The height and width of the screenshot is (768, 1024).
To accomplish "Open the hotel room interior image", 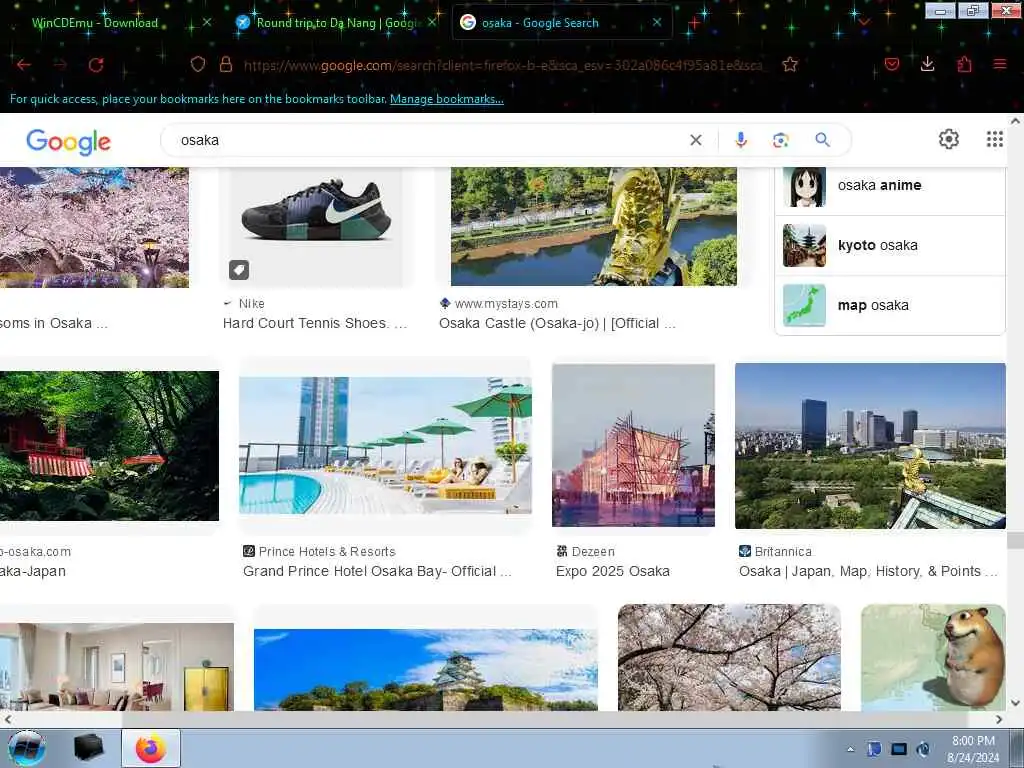I will click(116, 667).
